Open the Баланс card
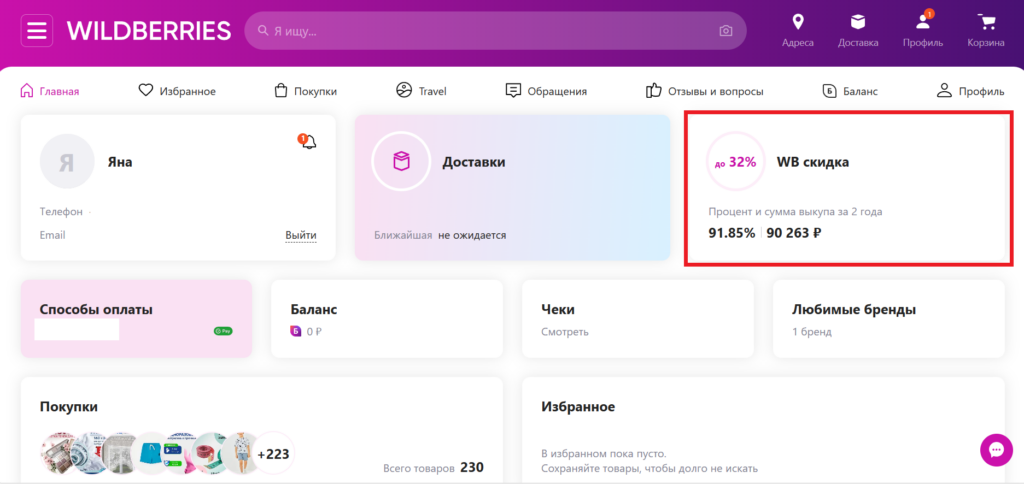The height and width of the screenshot is (484, 1024). pos(387,319)
